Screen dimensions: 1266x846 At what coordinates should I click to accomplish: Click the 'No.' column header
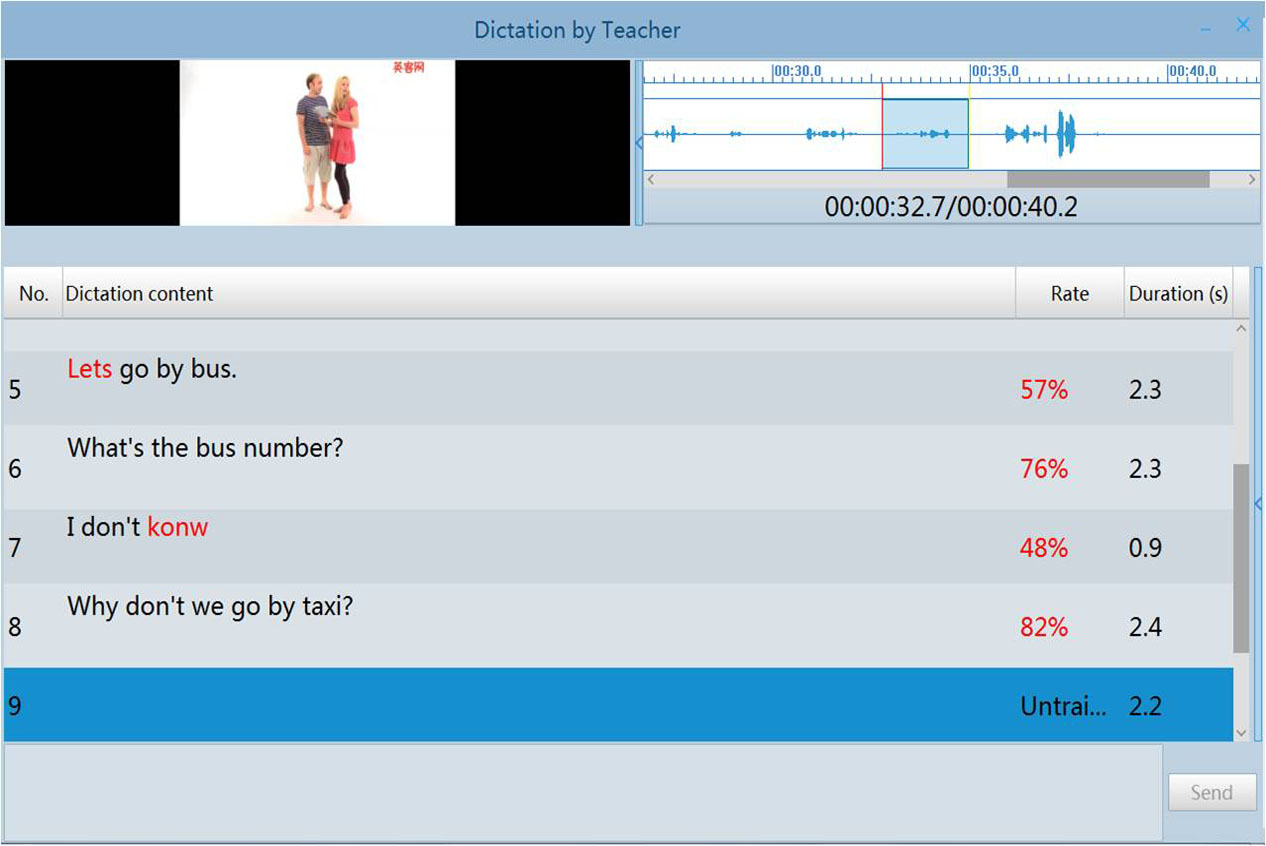(x=33, y=294)
